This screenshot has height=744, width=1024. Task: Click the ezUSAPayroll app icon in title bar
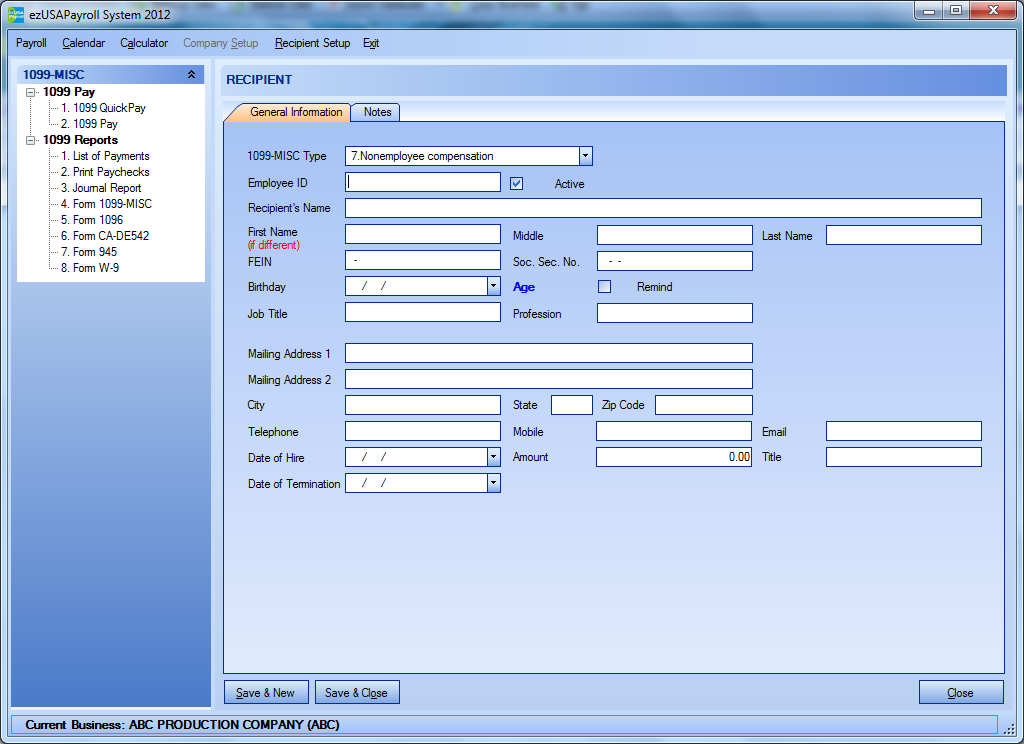tap(15, 14)
